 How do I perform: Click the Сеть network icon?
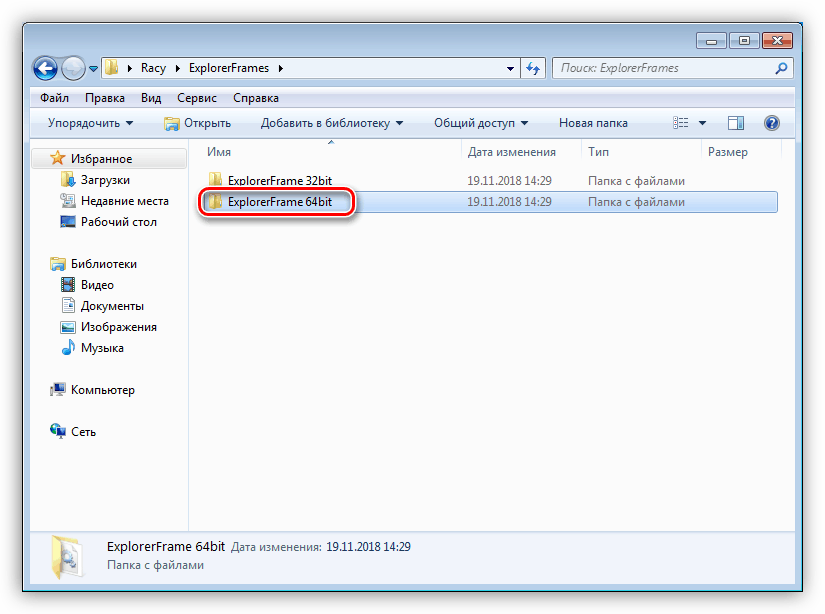(57, 431)
